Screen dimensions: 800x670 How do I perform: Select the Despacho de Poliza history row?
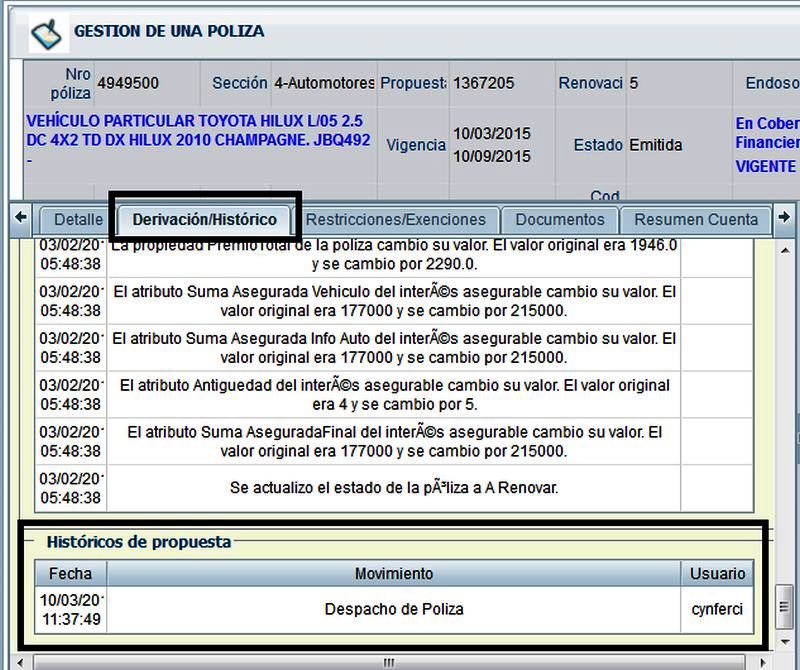point(394,609)
